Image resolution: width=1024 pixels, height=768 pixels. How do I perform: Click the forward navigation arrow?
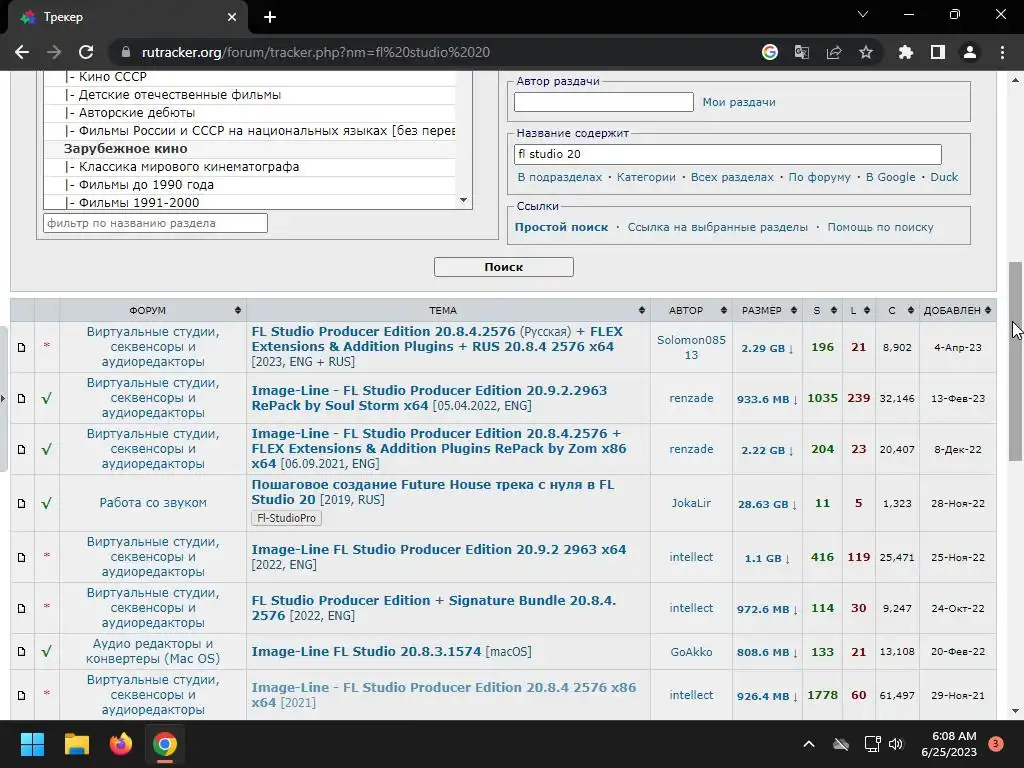pyautogui.click(x=54, y=52)
